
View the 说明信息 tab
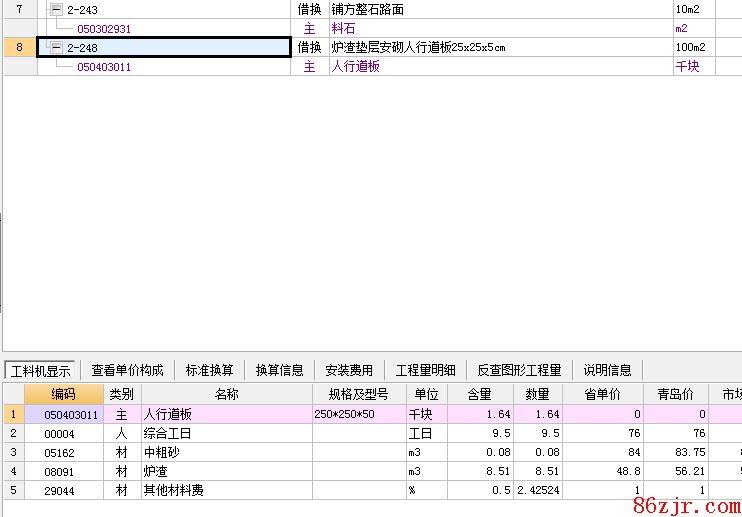click(x=607, y=370)
